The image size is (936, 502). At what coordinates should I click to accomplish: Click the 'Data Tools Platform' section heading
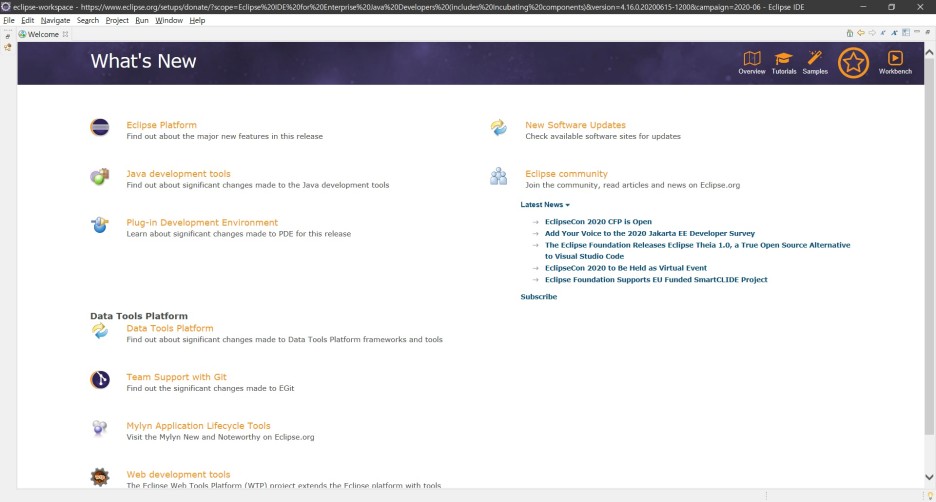point(139,316)
